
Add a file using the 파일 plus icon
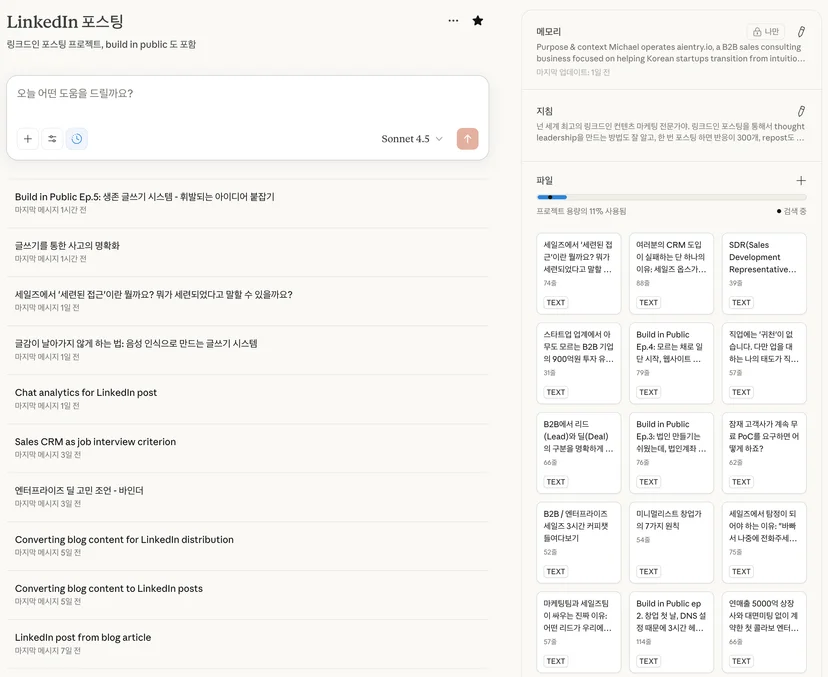coord(801,181)
